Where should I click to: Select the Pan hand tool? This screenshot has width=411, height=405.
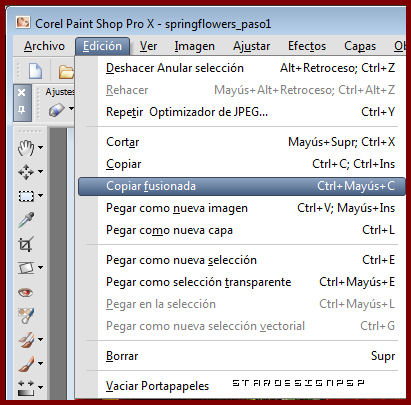26,148
